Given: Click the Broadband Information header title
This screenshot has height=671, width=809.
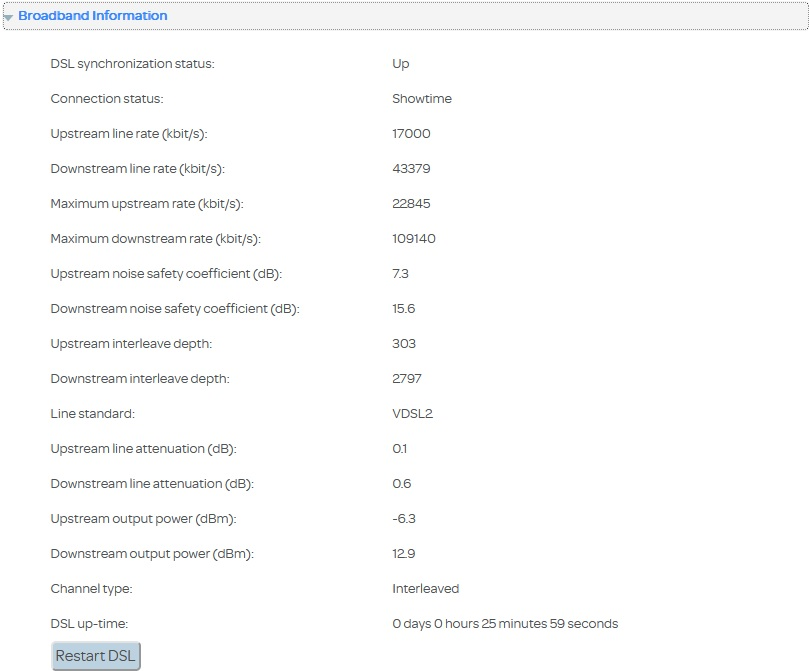Looking at the screenshot, I should point(92,16).
